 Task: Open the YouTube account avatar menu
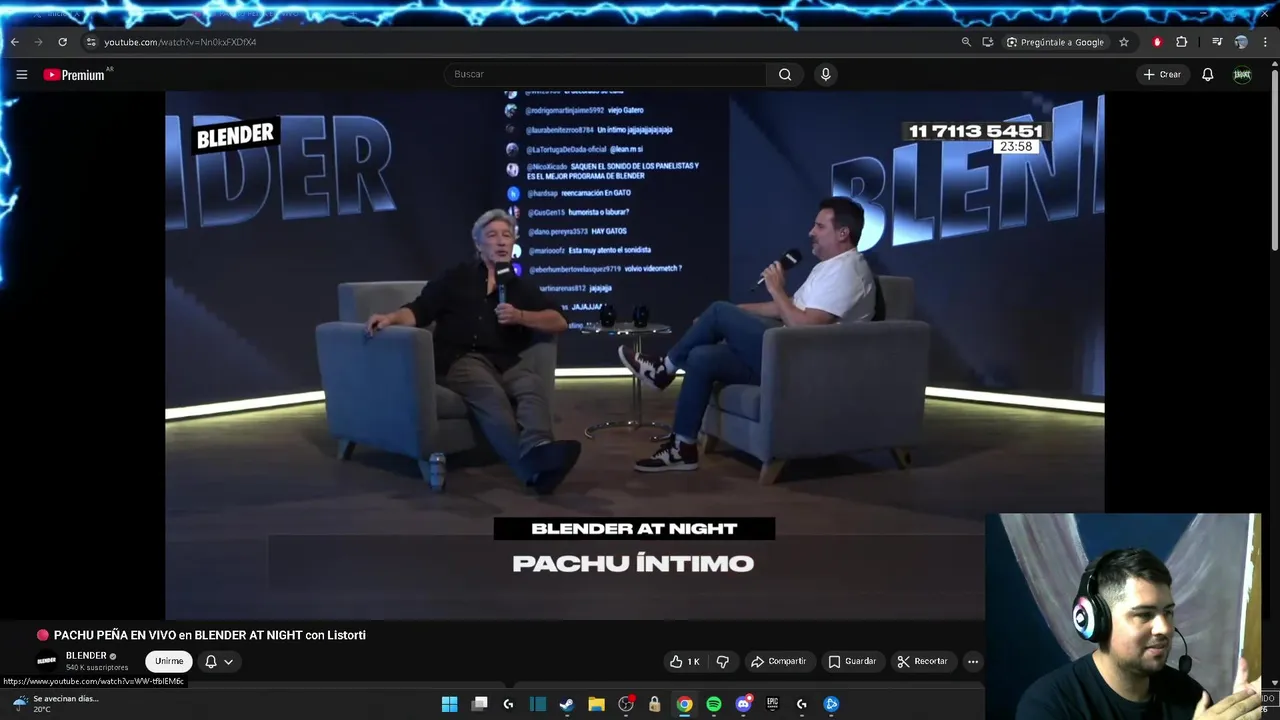tap(1242, 74)
